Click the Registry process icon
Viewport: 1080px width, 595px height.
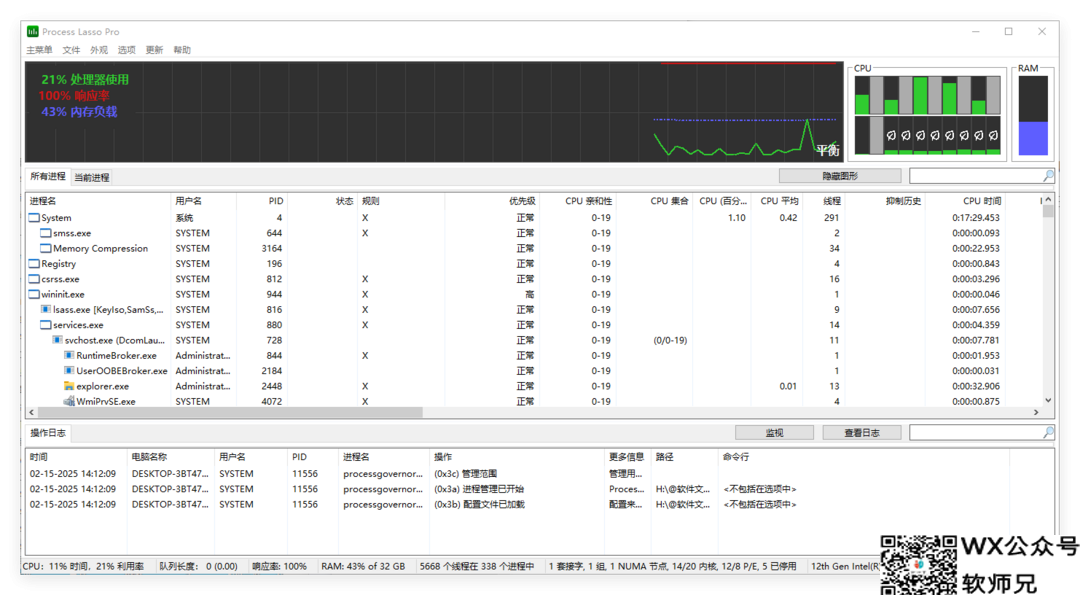pyautogui.click(x=34, y=264)
